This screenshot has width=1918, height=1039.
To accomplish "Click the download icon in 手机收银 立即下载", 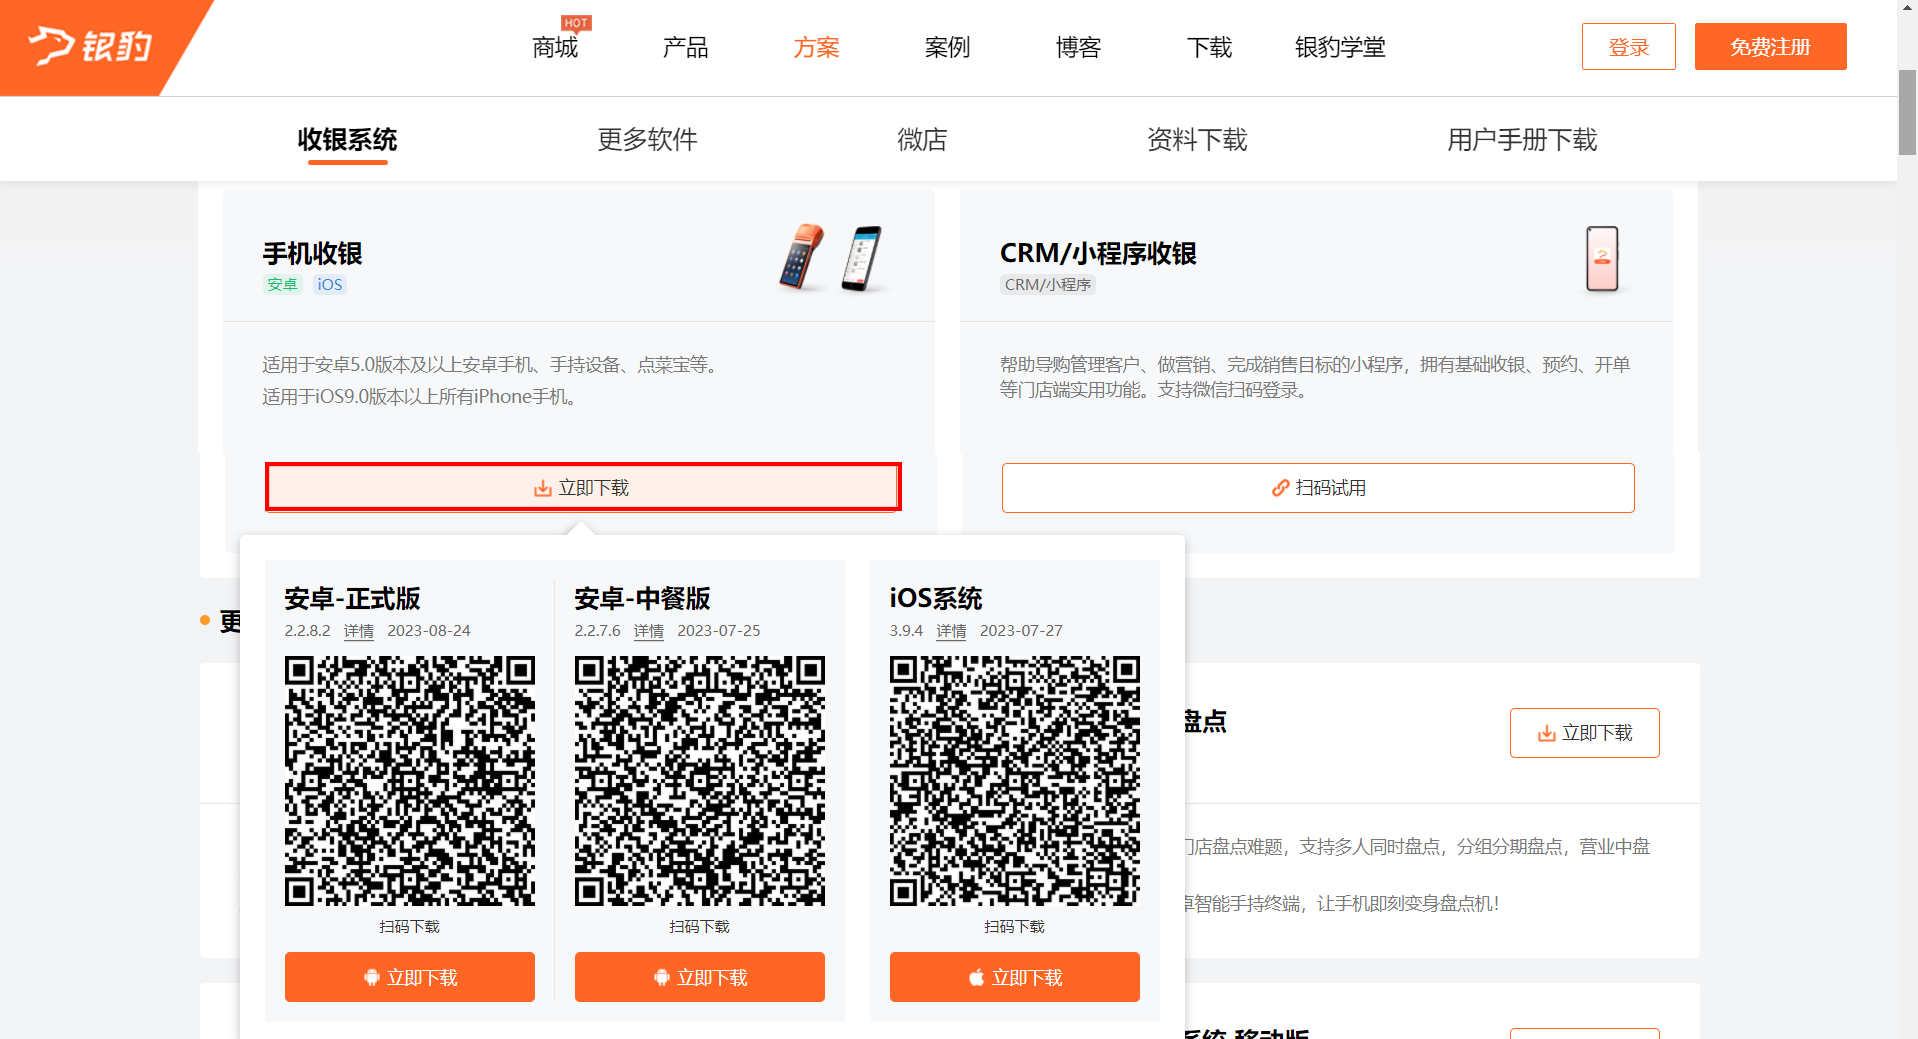I will click(x=543, y=488).
